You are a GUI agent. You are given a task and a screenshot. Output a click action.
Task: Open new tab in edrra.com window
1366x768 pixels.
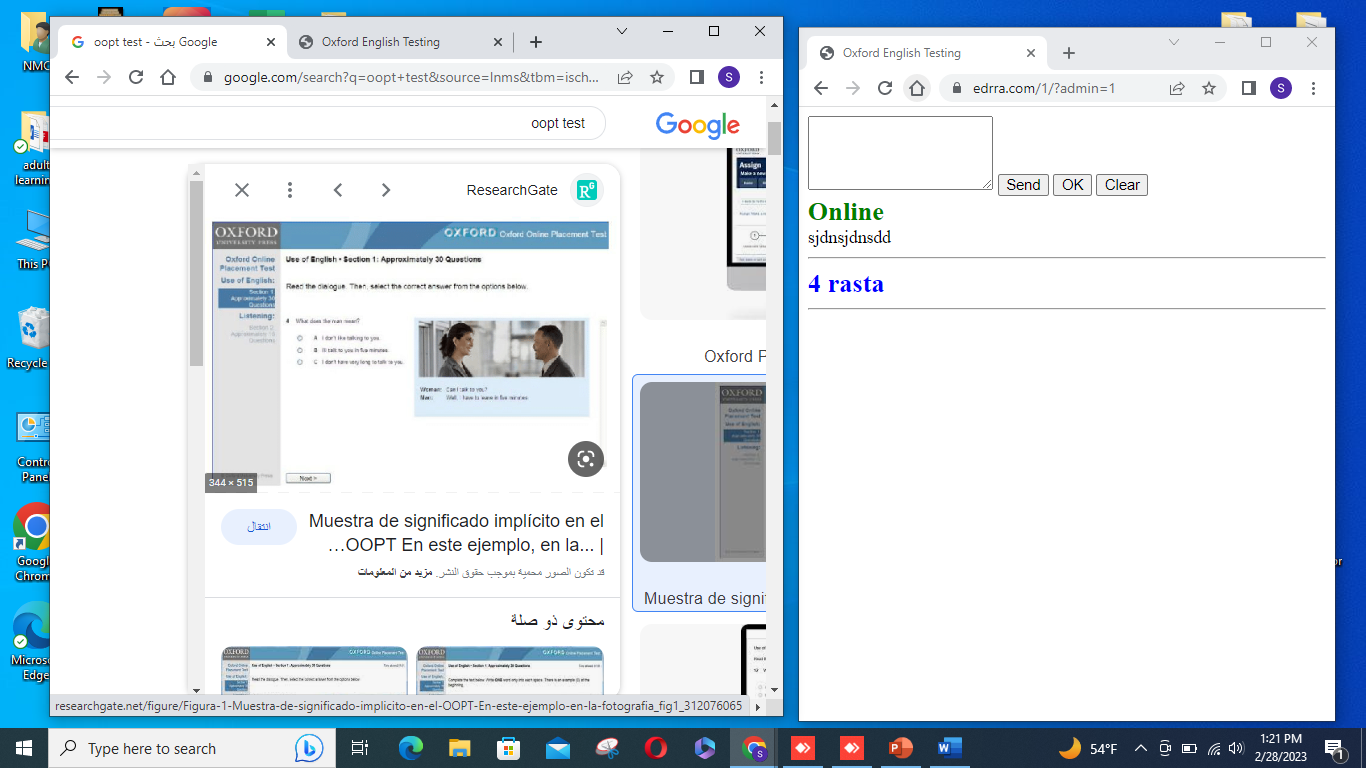1069,53
